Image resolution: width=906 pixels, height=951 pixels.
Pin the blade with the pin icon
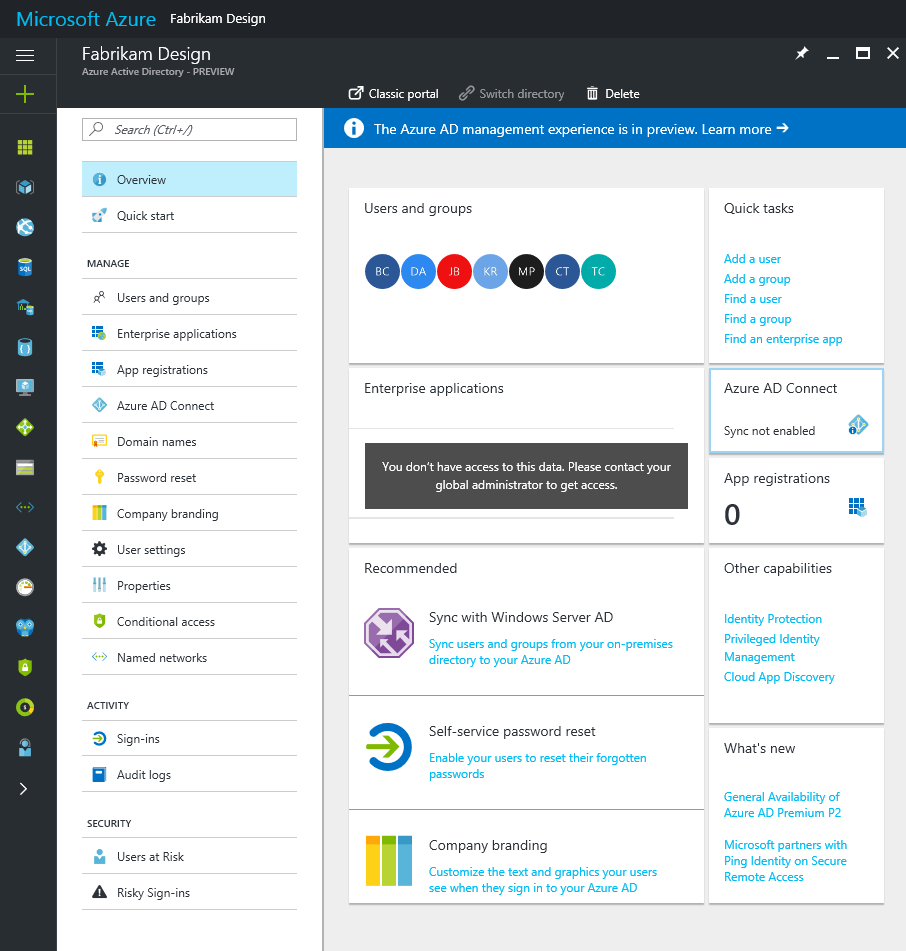pyautogui.click(x=802, y=53)
